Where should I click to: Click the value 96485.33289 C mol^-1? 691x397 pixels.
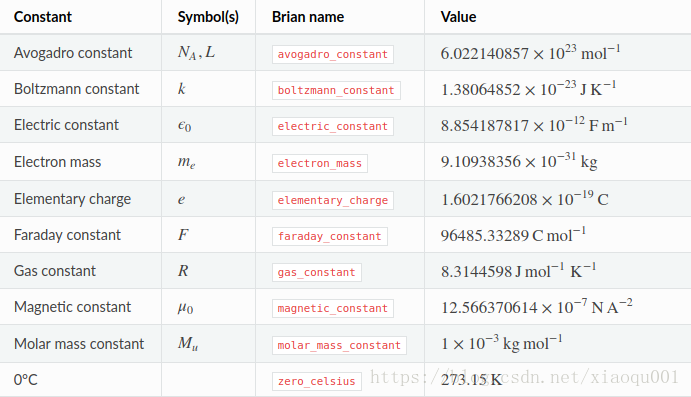(x=513, y=235)
